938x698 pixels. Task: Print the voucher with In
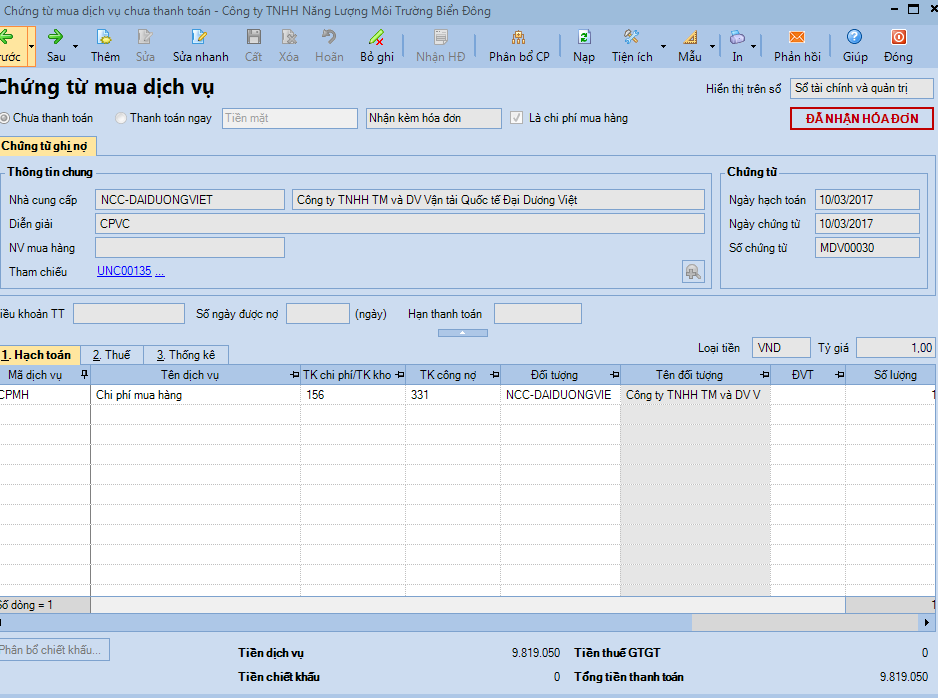[738, 45]
